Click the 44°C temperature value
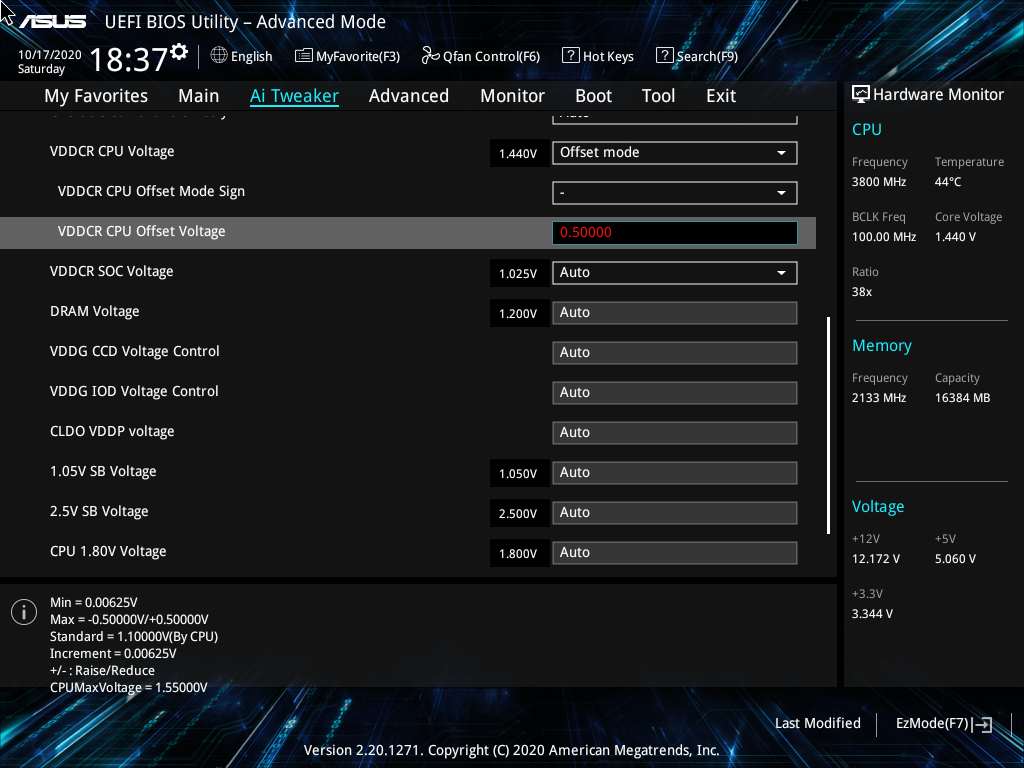 [x=948, y=182]
